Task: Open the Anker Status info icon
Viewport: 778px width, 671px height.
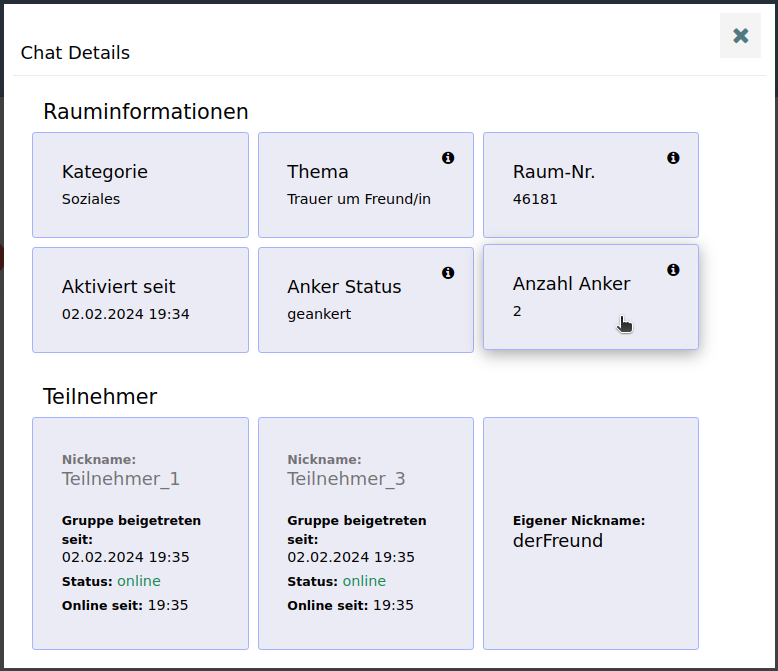Action: coord(448,273)
